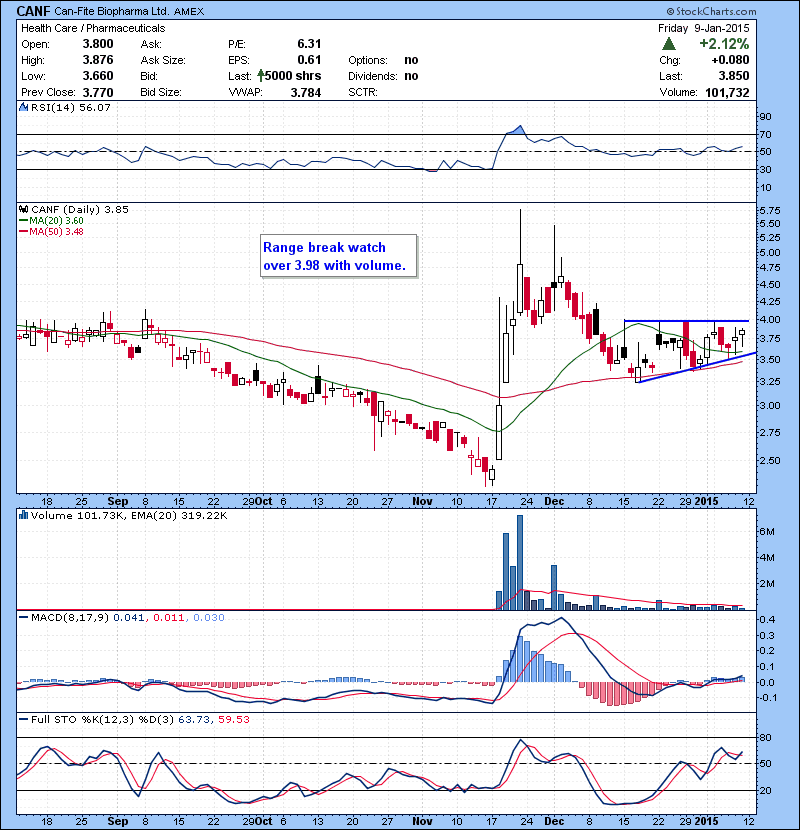This screenshot has width=800, height=830.
Task: Click the 'Dec' label on price chart axis
Action: pos(554,501)
